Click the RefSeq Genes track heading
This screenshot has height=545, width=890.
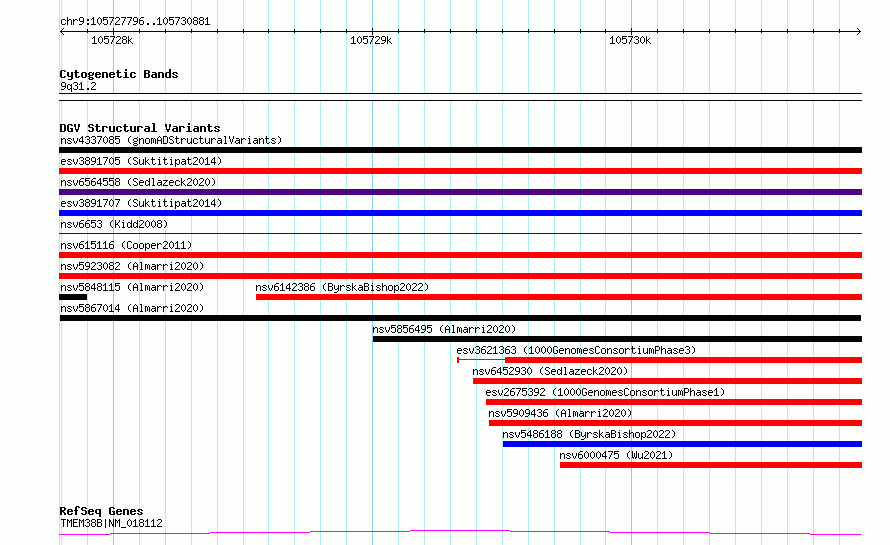101,512
